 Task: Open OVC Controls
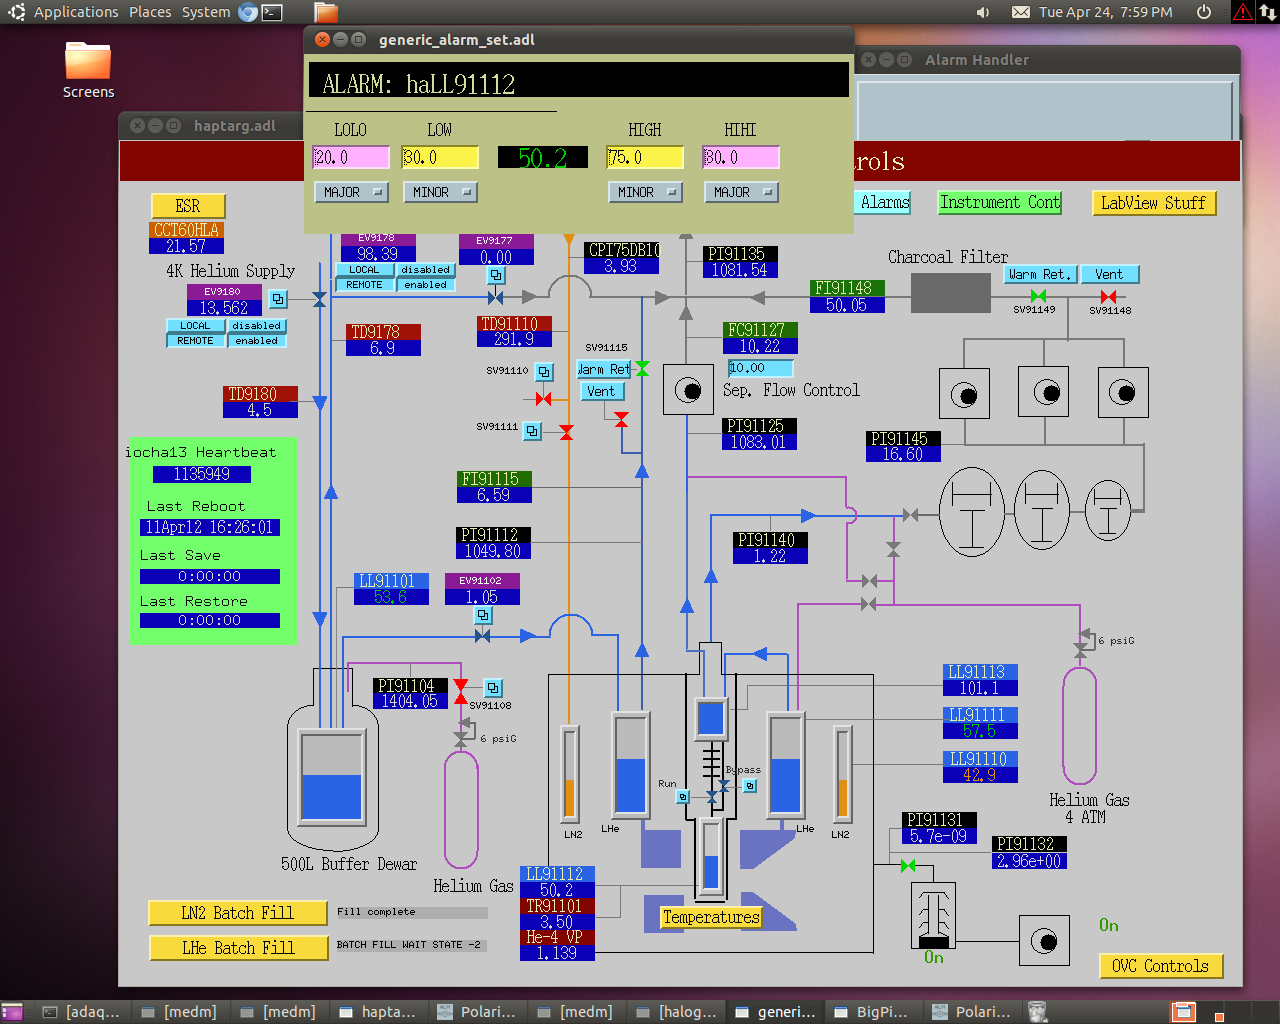(1160, 966)
